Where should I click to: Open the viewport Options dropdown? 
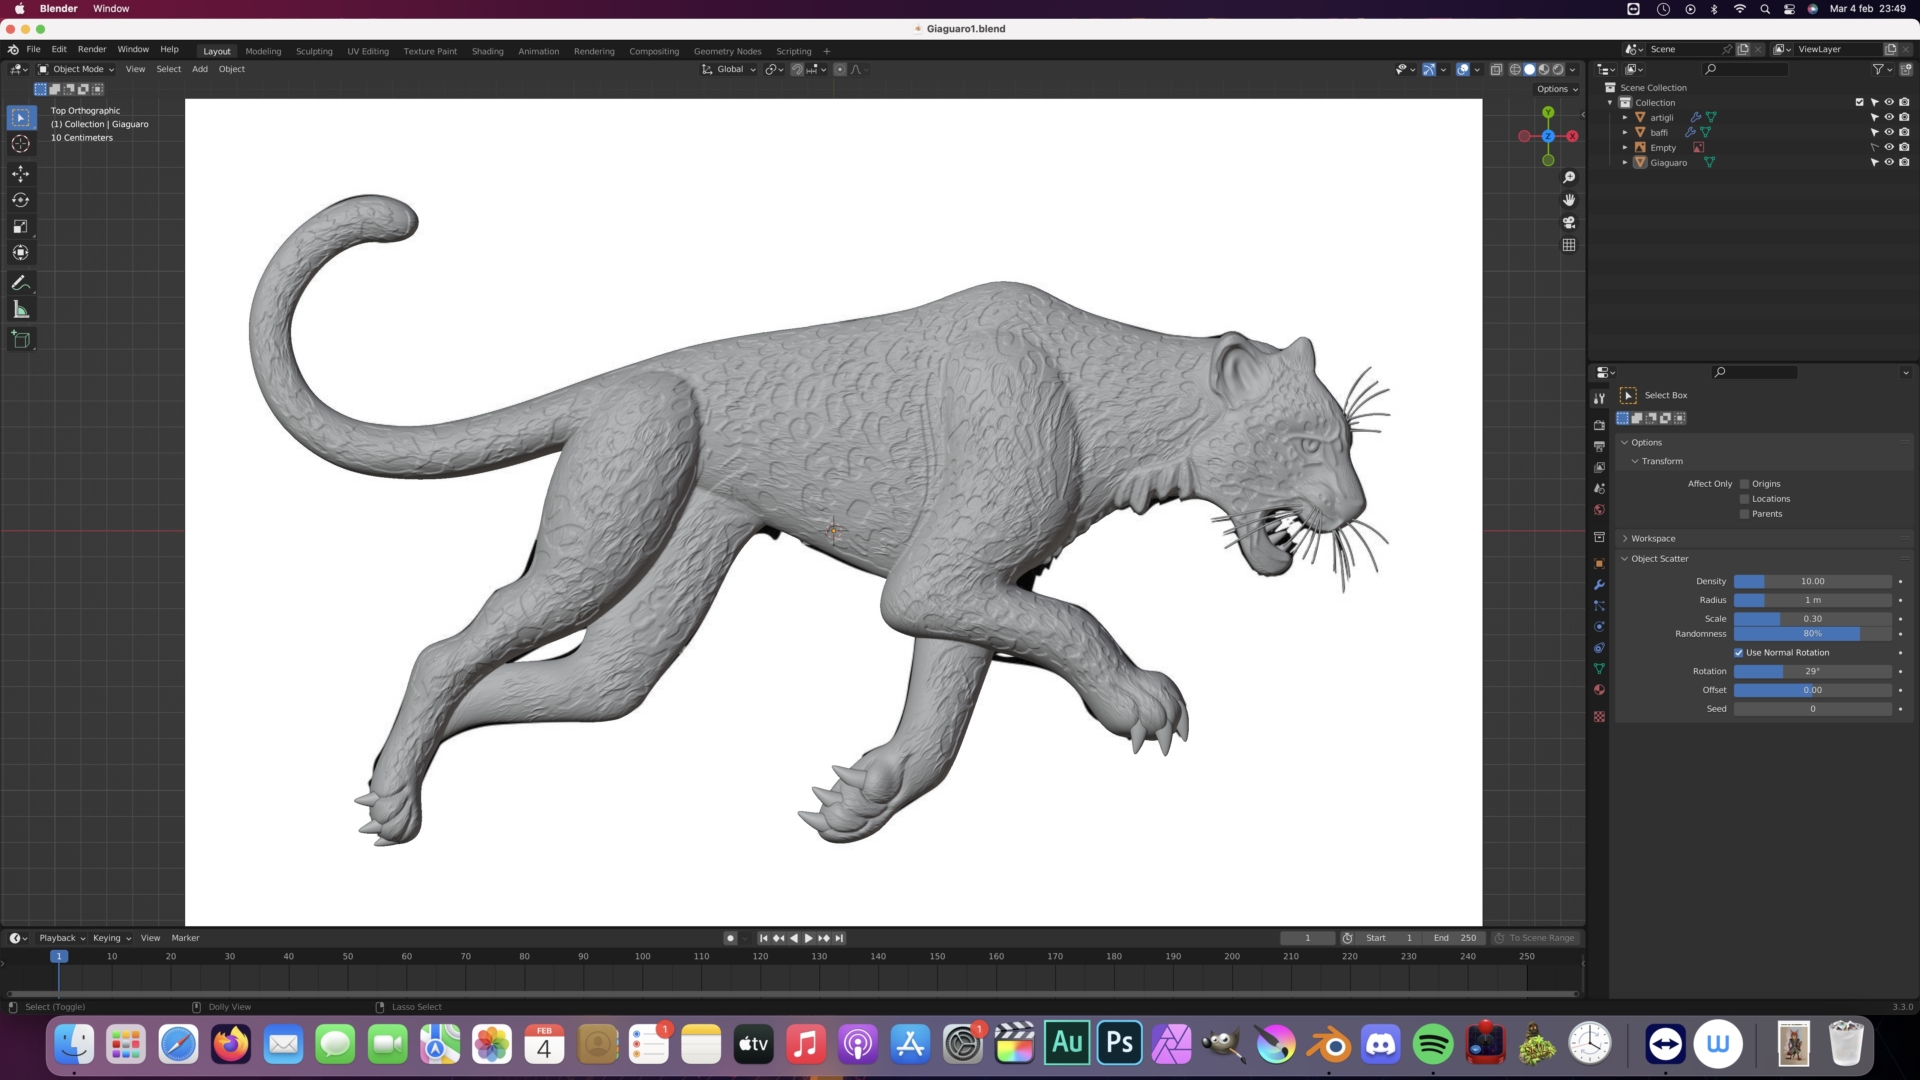[1557, 89]
